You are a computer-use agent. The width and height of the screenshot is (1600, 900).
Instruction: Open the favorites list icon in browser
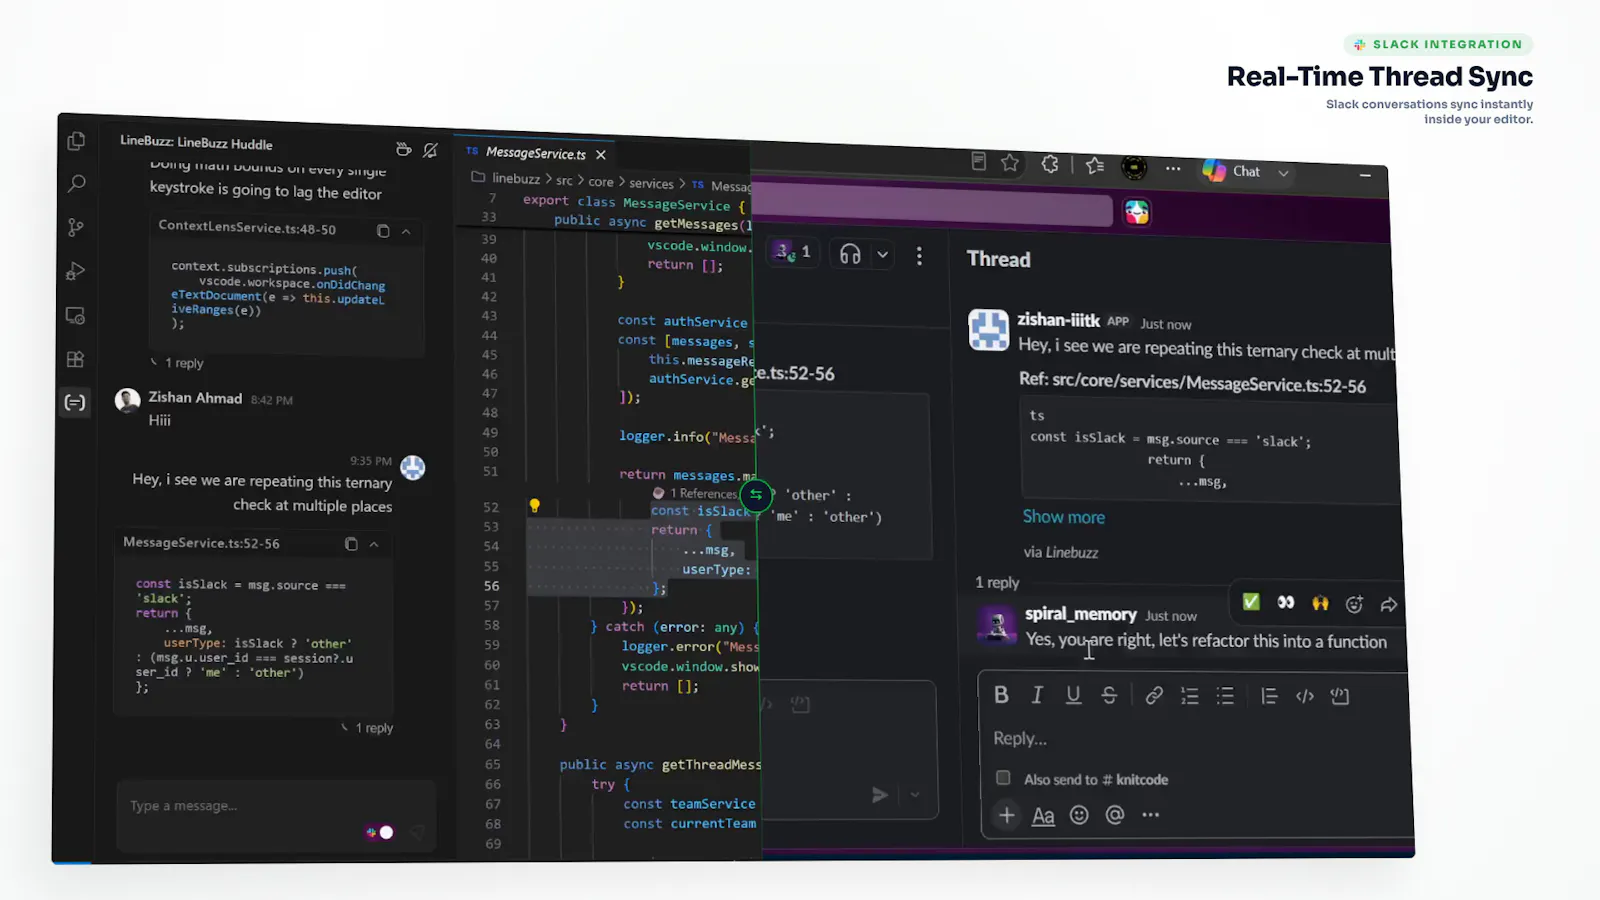1095,166
